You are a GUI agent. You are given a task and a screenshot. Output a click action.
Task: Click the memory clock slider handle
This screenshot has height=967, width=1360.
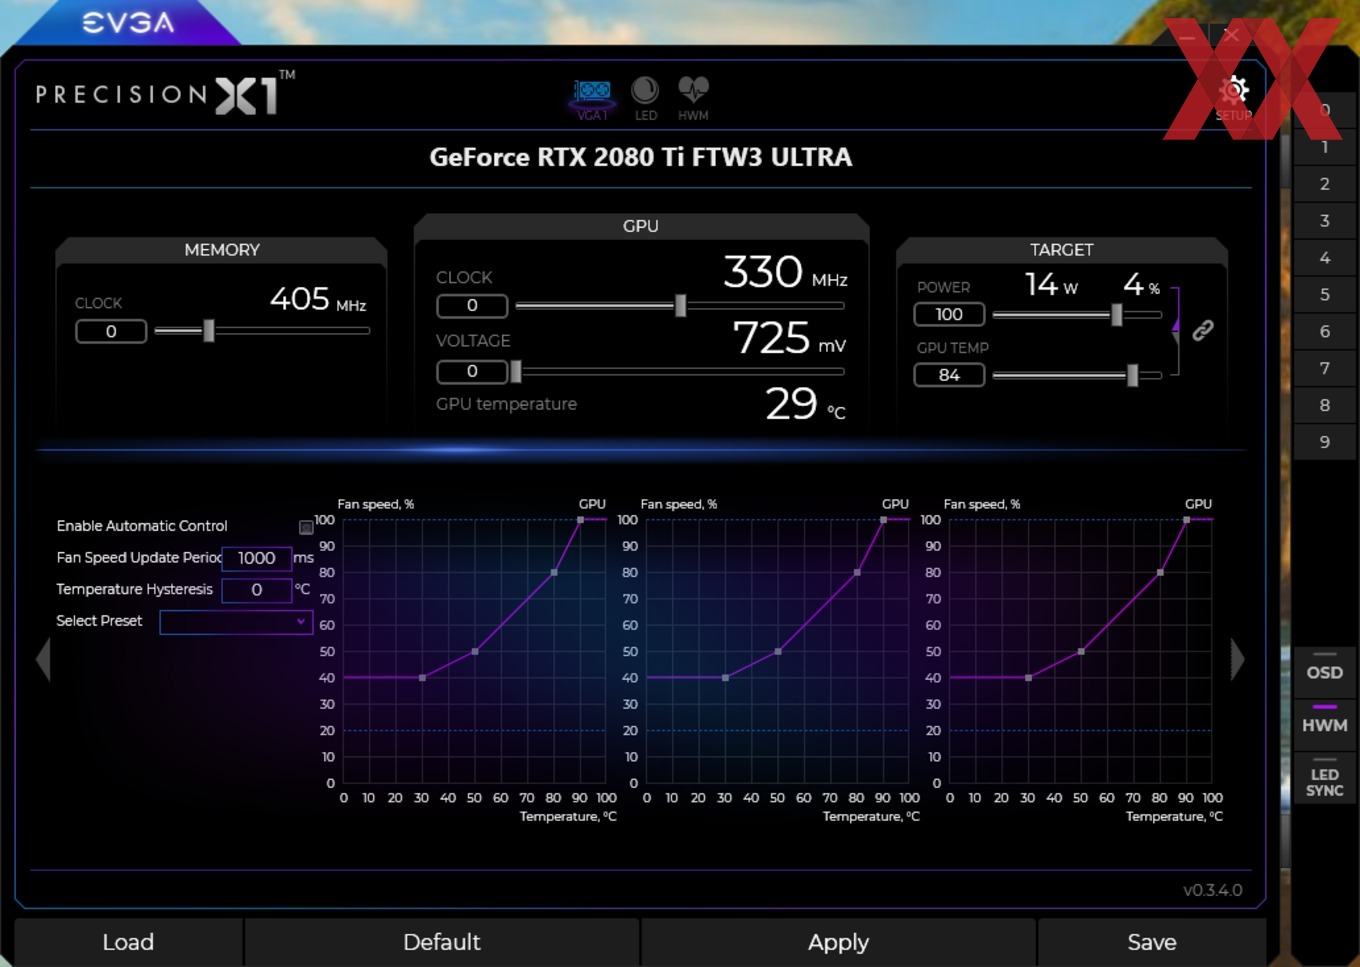209,330
